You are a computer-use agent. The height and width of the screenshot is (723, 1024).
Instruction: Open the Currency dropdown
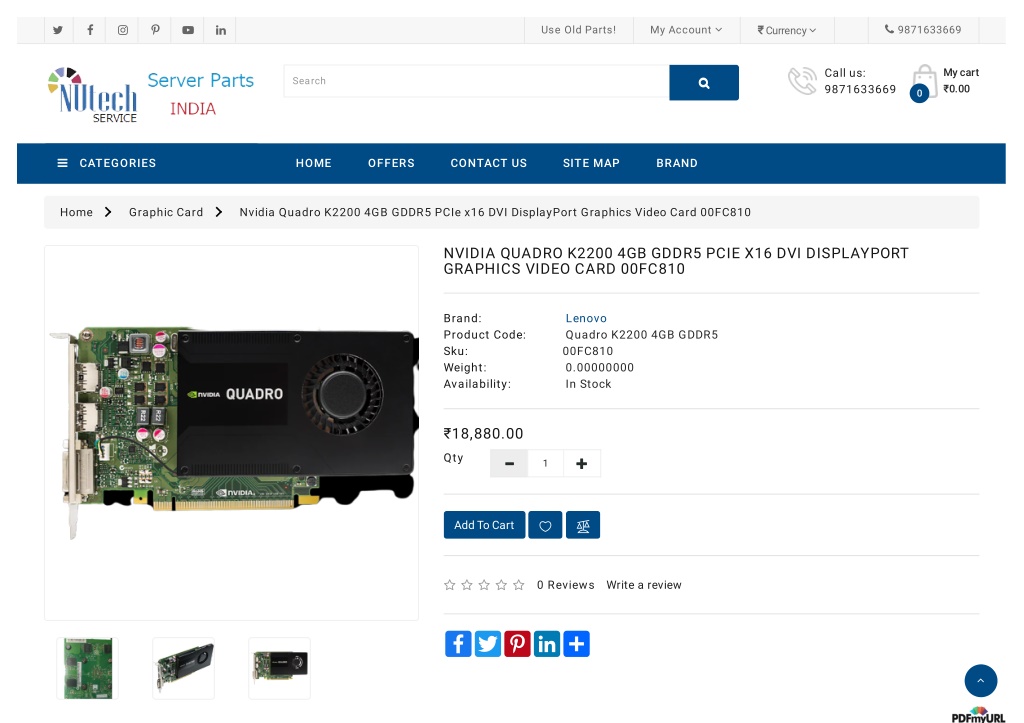click(786, 30)
